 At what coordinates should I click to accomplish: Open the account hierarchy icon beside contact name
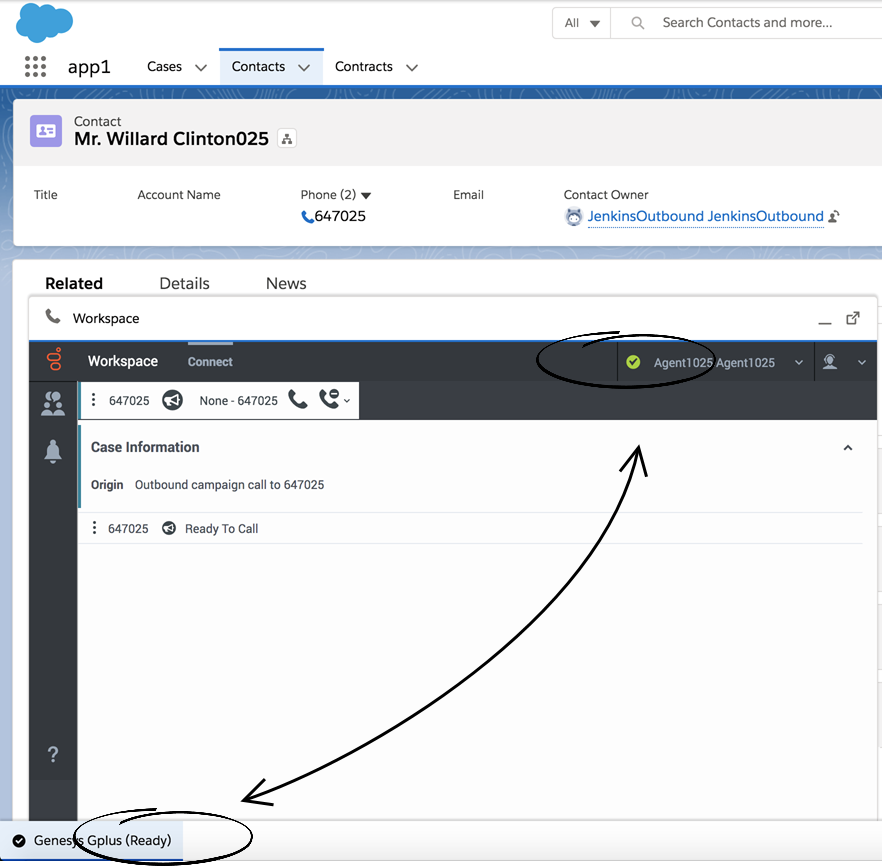(x=287, y=139)
